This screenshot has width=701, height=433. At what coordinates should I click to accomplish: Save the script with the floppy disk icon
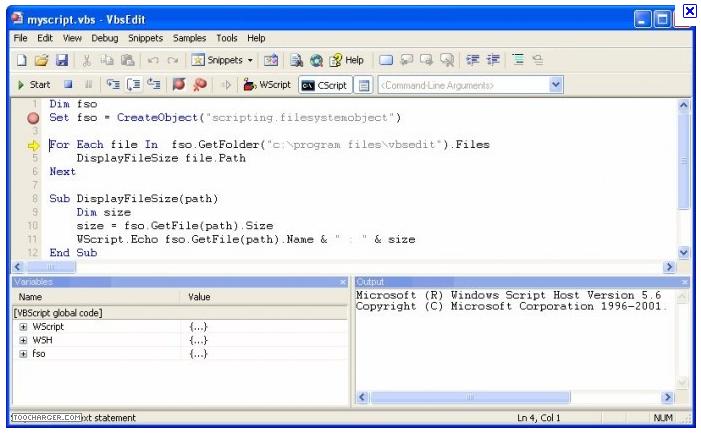(61, 61)
